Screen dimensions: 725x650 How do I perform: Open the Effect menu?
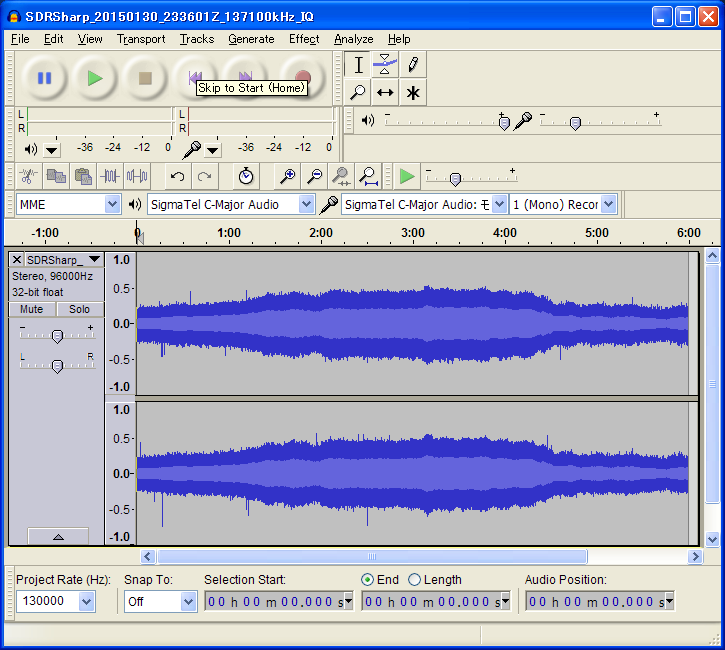pos(304,39)
